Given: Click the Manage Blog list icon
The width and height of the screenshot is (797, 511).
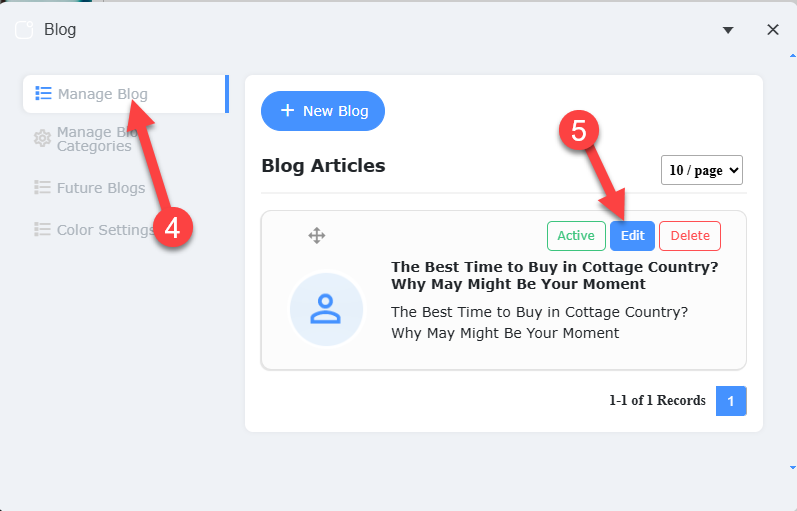Looking at the screenshot, I should pos(43,94).
